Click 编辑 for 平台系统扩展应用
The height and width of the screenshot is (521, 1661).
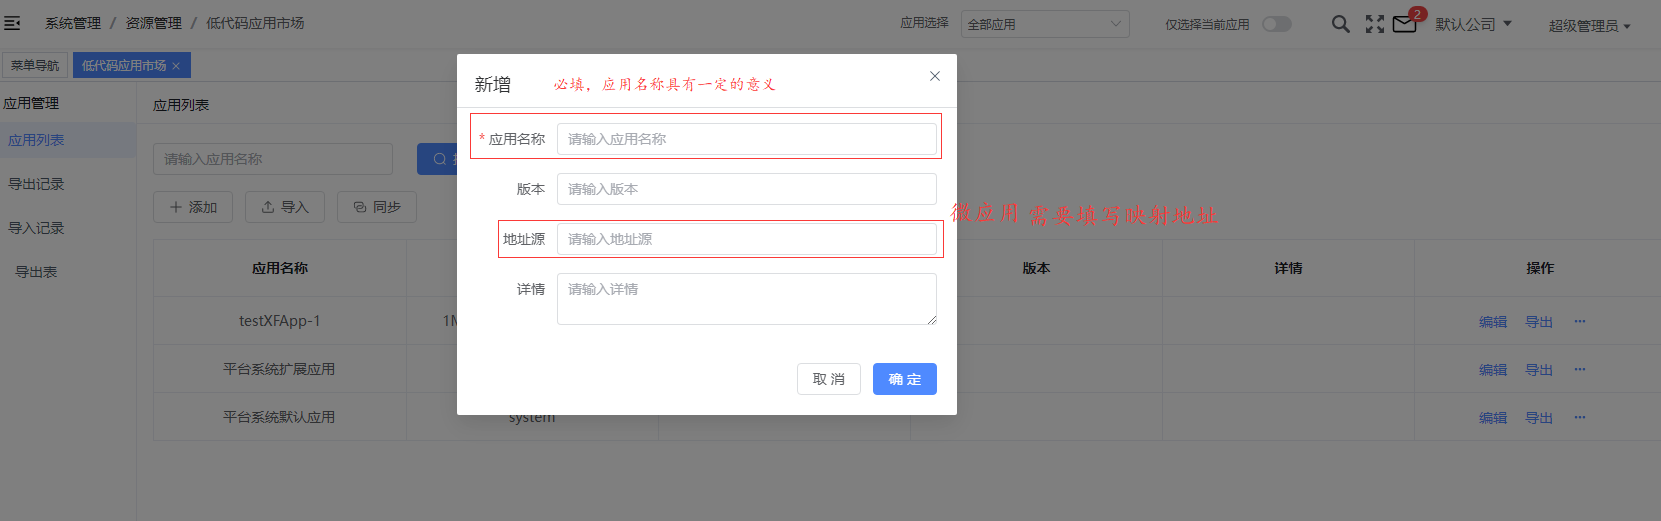point(1493,370)
